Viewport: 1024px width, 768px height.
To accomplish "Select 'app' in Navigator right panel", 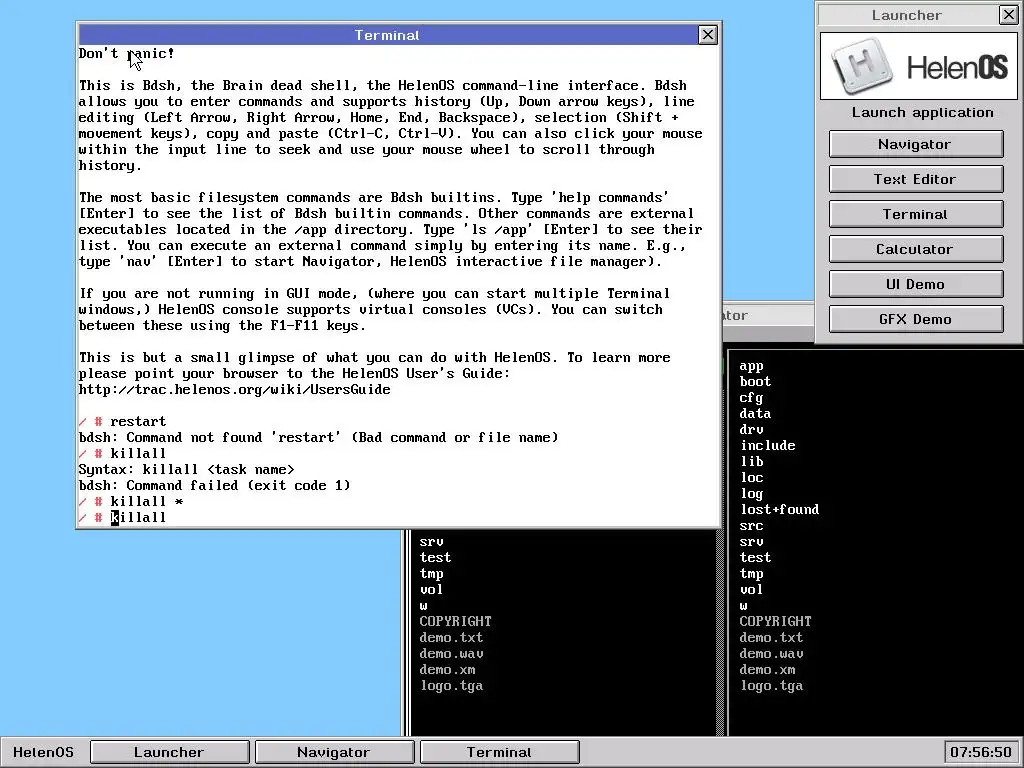I will tap(751, 366).
